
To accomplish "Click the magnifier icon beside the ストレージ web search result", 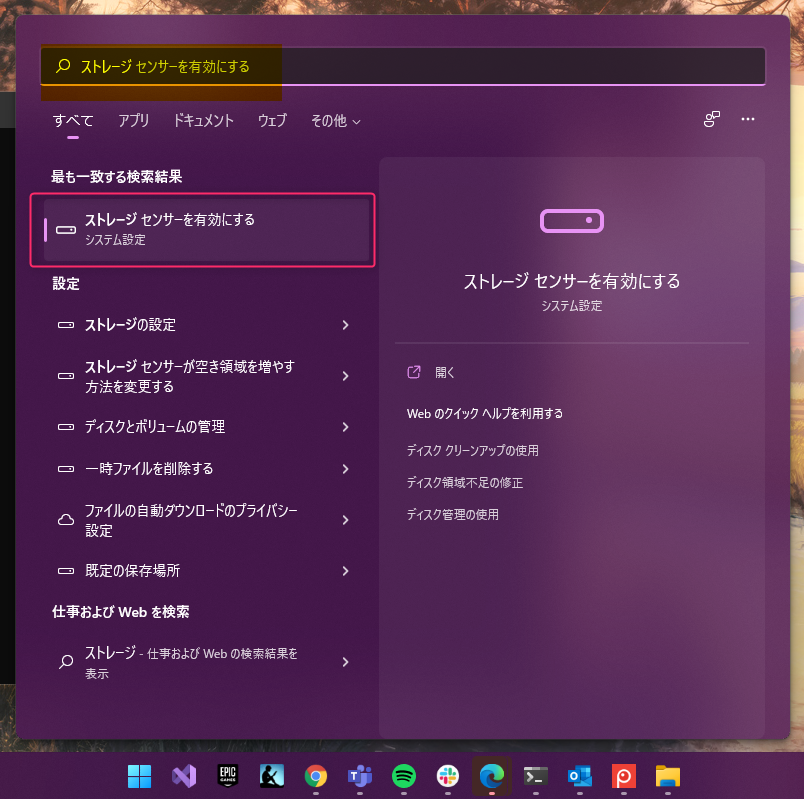I will click(69, 662).
